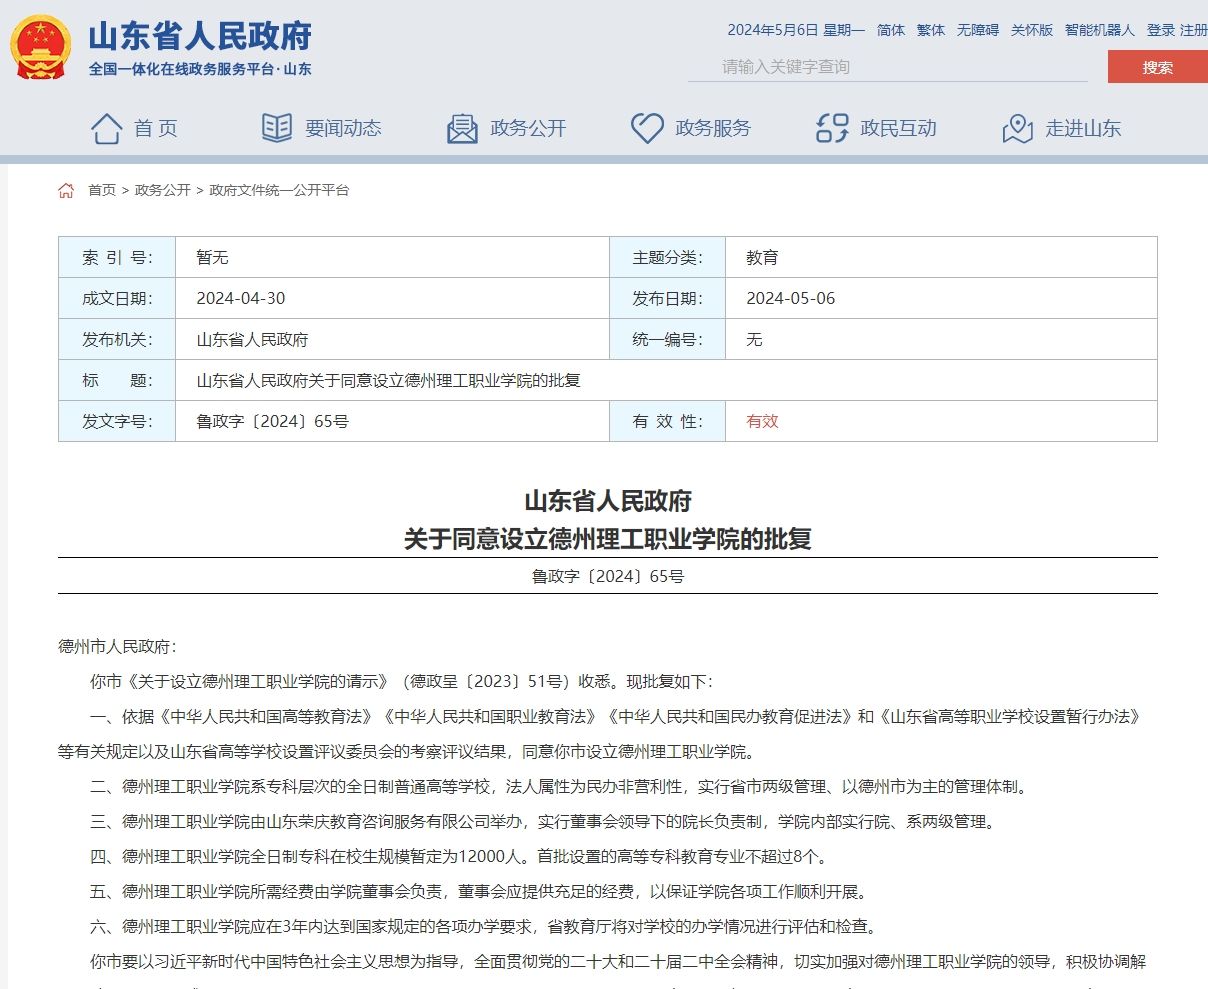Click the house icon beside 首页
Screen dimensions: 1208x989
[x=107, y=128]
